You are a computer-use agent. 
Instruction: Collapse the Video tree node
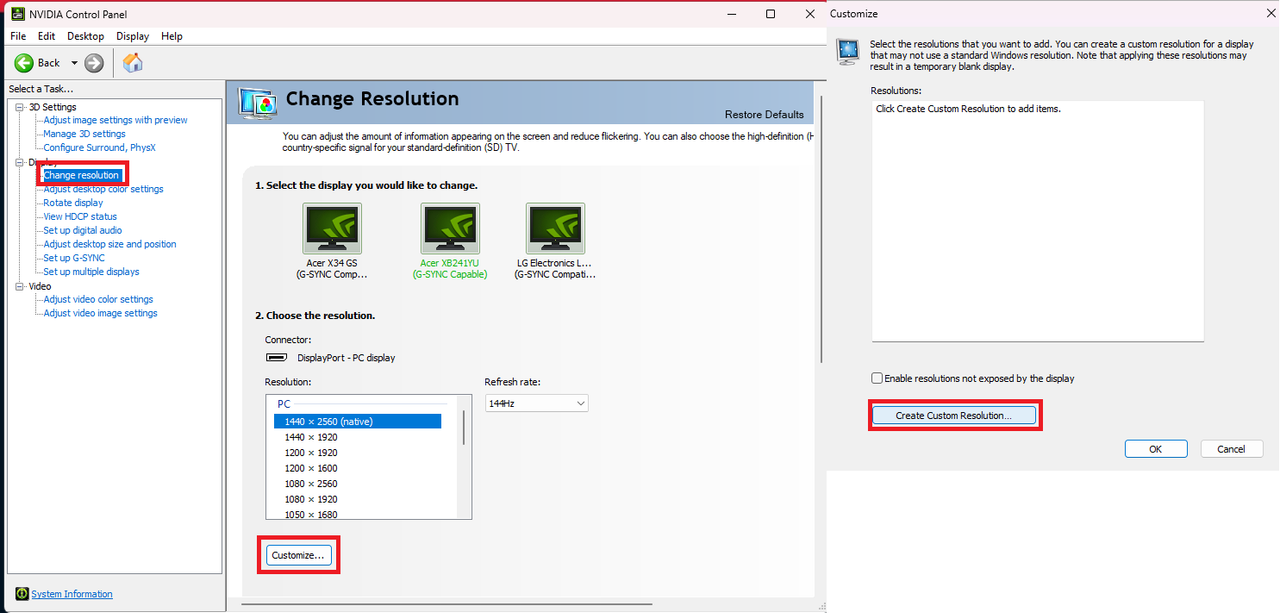point(19,286)
